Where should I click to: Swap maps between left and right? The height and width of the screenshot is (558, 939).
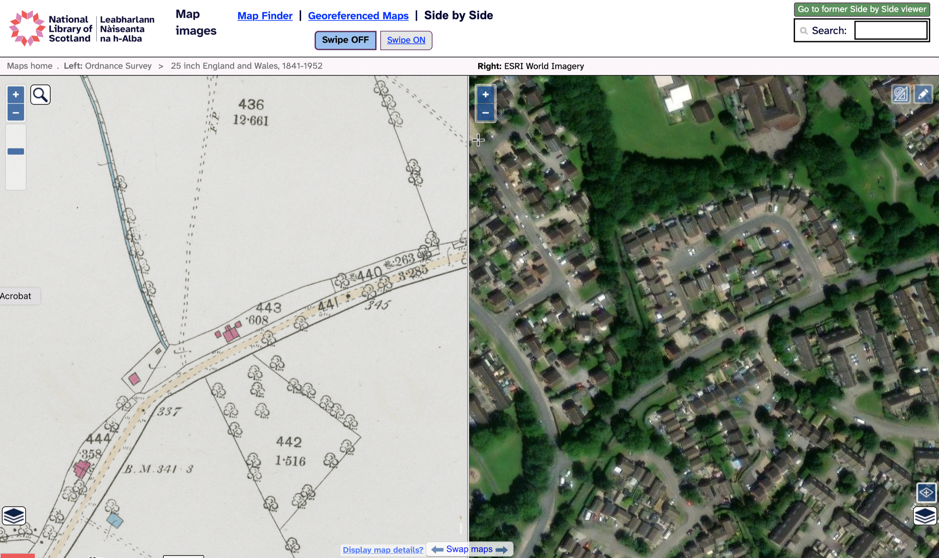click(470, 549)
